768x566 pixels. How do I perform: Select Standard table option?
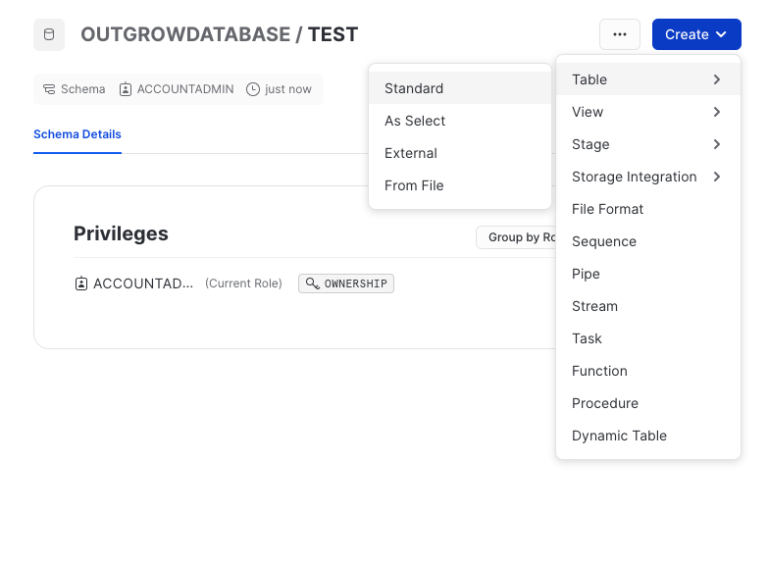point(414,88)
